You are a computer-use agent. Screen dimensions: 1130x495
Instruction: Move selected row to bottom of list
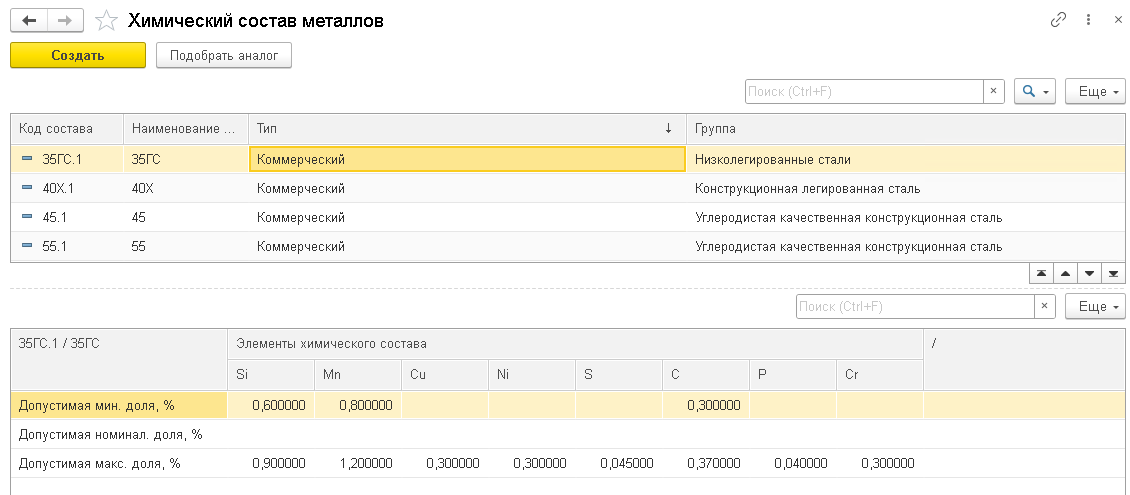coord(1113,274)
